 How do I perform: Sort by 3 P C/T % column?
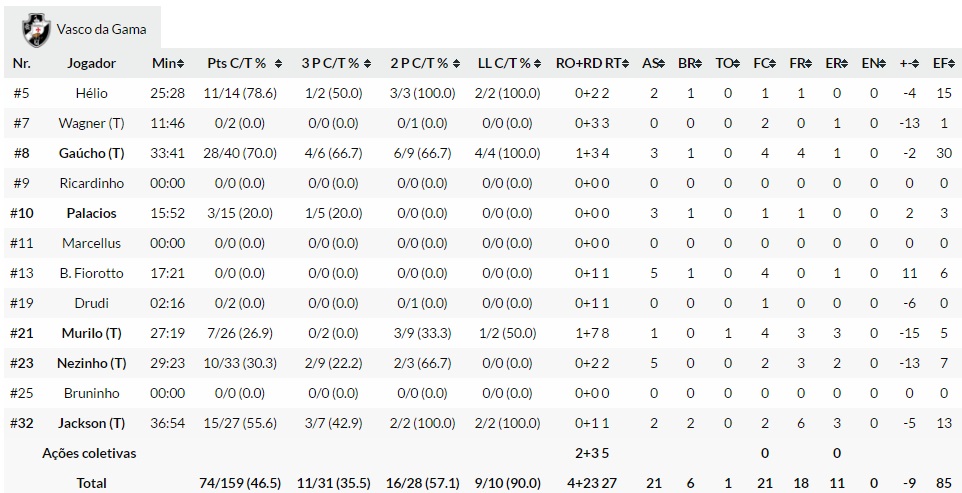(336, 63)
